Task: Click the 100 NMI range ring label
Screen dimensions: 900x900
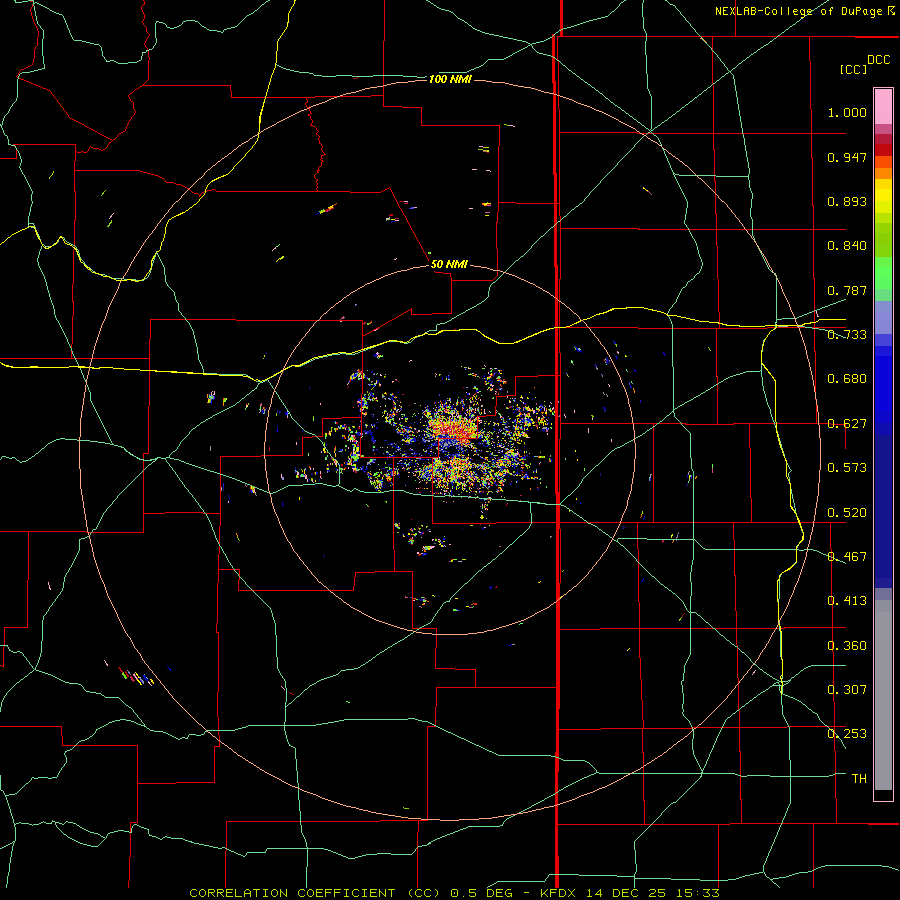Action: tap(450, 79)
